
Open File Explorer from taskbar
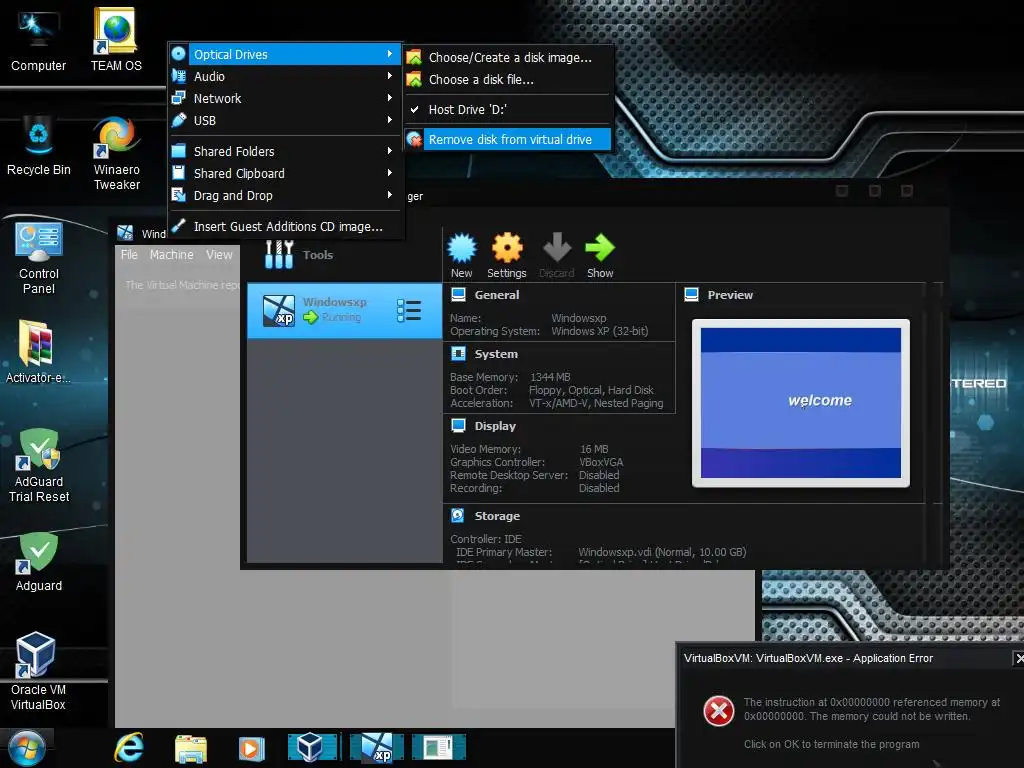pos(191,748)
